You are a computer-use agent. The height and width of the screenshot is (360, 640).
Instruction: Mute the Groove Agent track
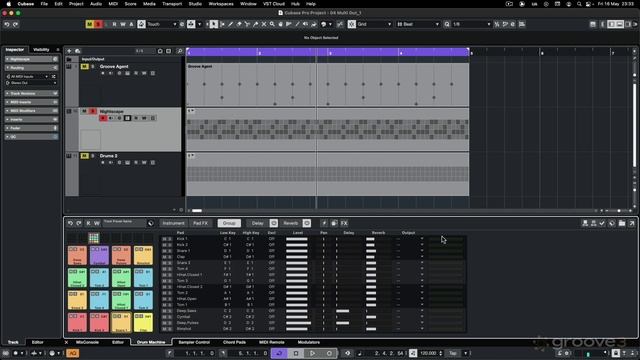84,67
